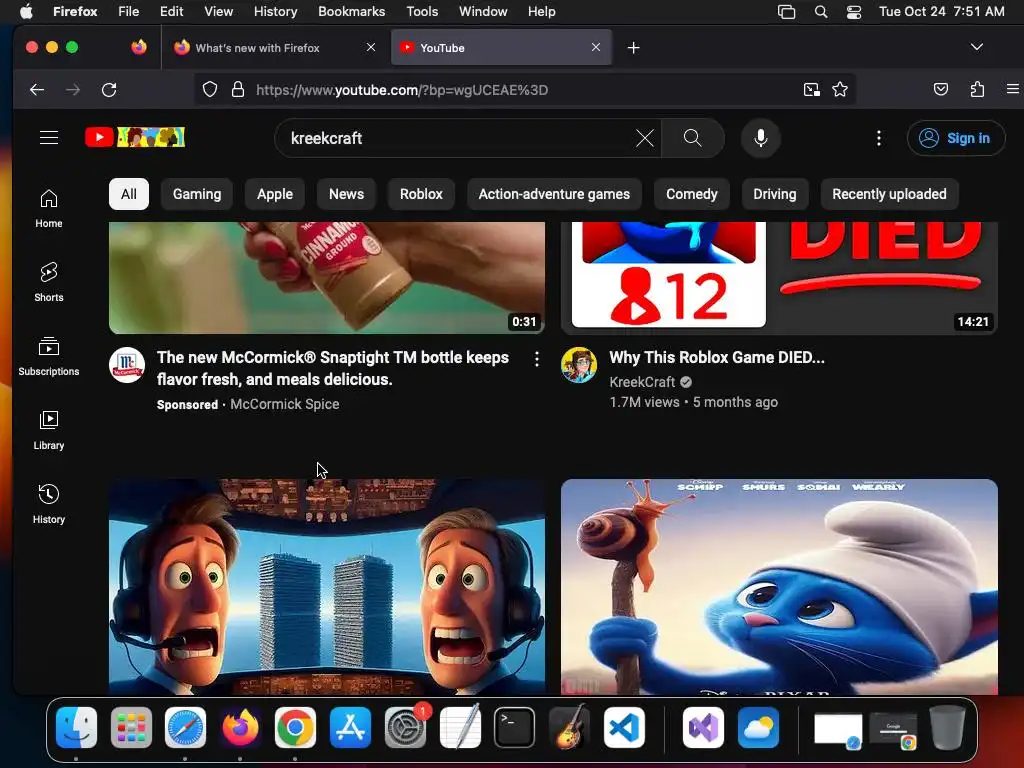1024x768 pixels.
Task: Launch Terminal from the Dock
Action: tap(515, 728)
